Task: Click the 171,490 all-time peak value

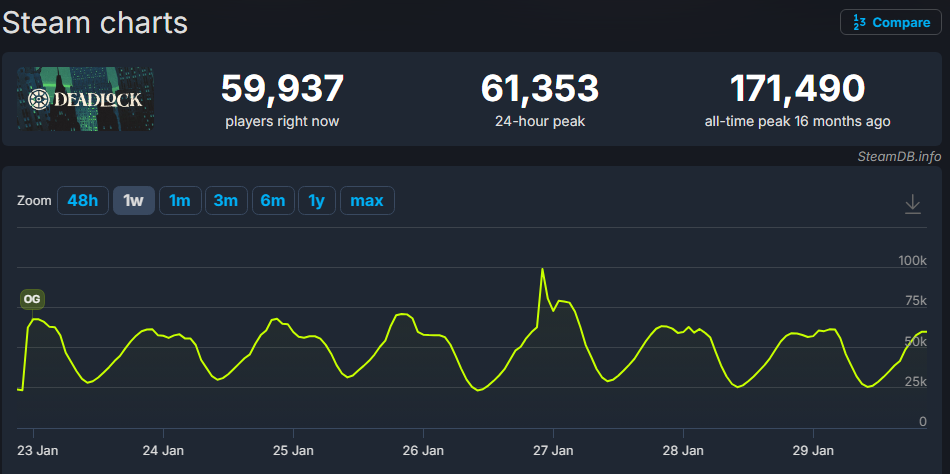Action: tap(797, 88)
